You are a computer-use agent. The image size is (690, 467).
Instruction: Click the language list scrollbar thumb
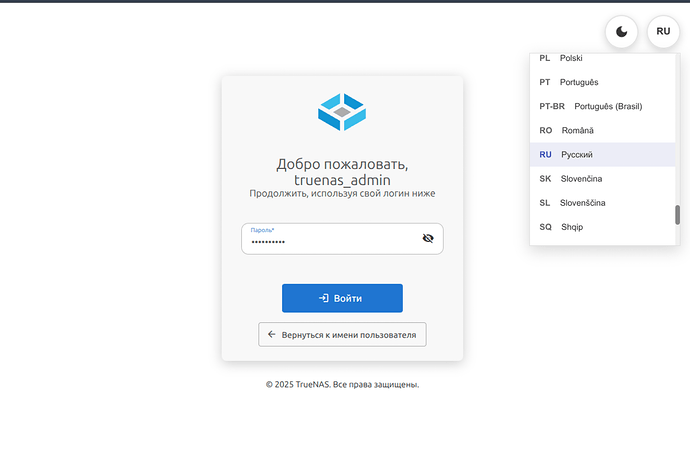coord(677,214)
